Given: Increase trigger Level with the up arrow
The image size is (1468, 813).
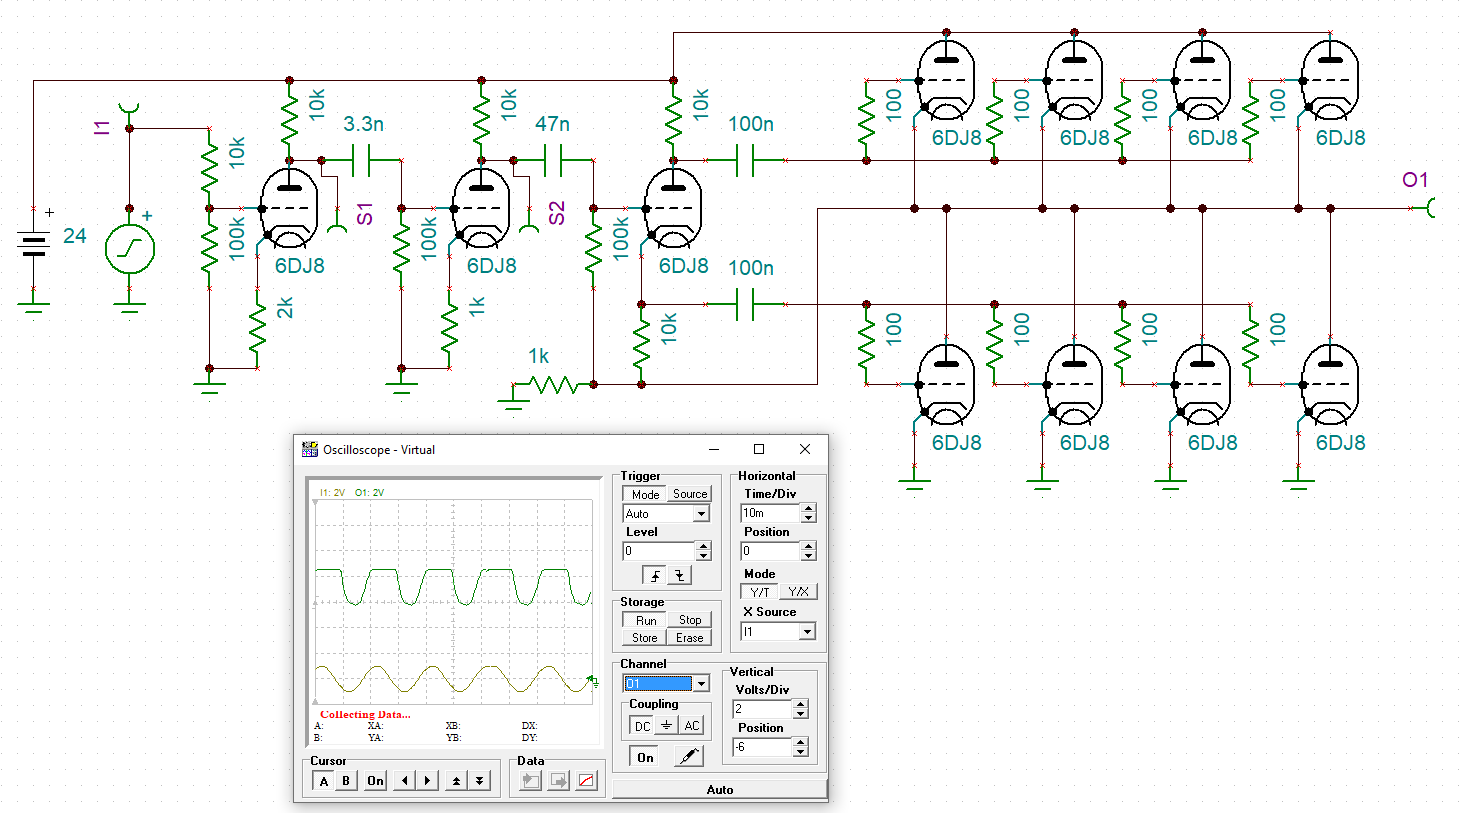Looking at the screenshot, I should pyautogui.click(x=703, y=546).
